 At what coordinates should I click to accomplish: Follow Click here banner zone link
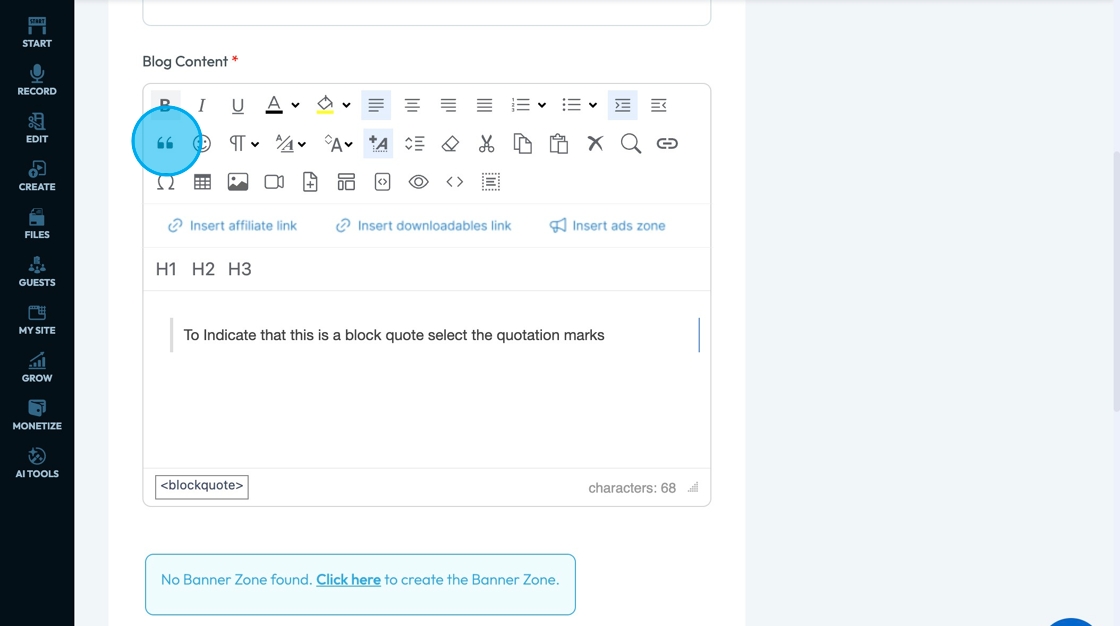(349, 580)
